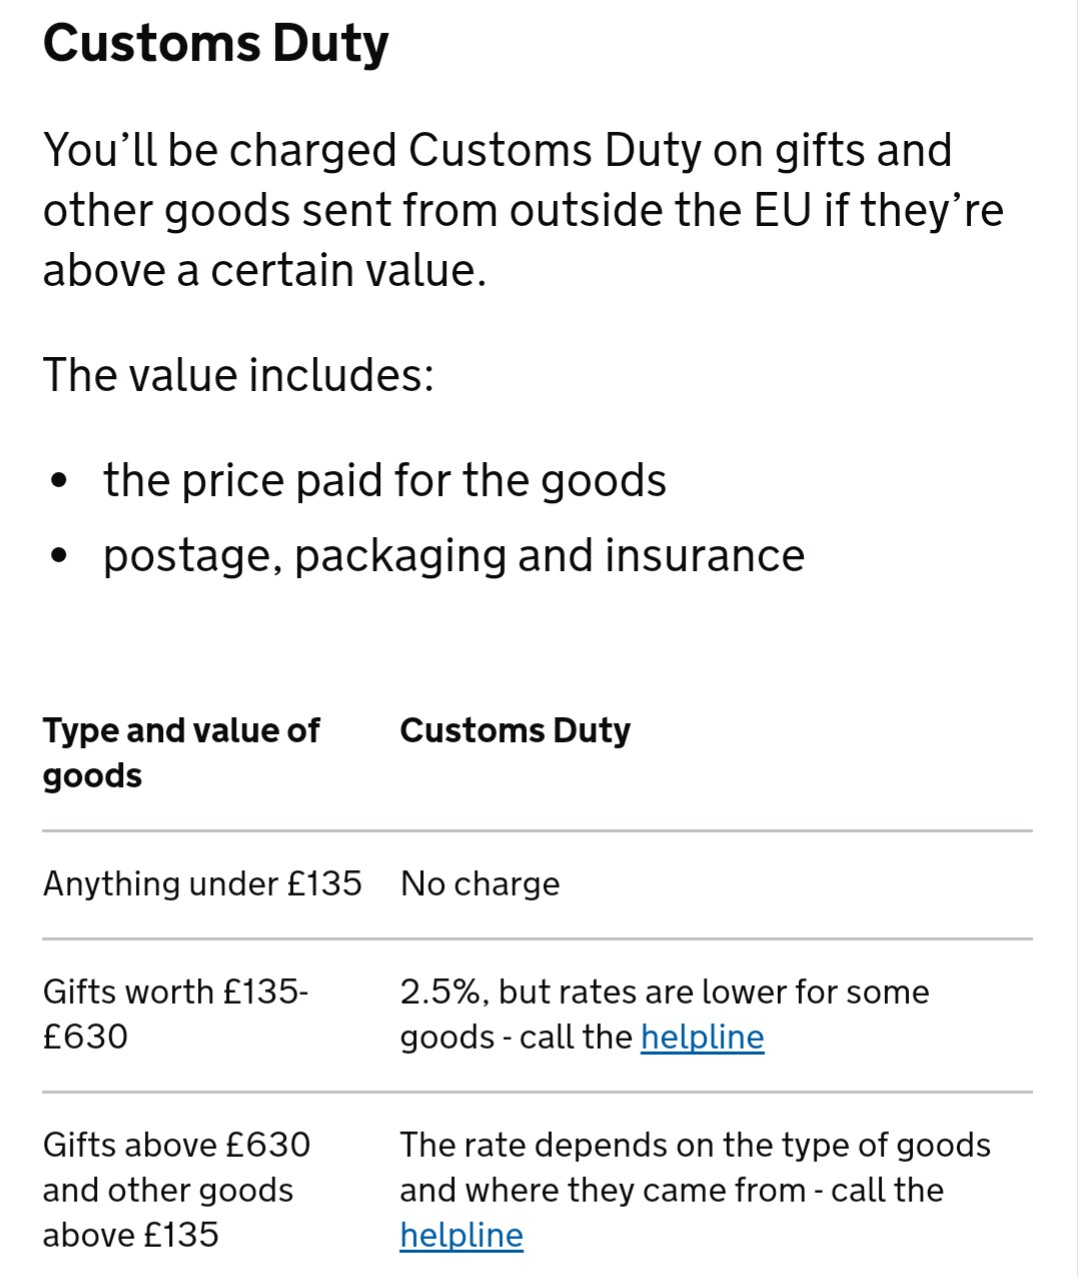This screenshot has width=1078, height=1278.
Task: Click the bullet point before 'postage, packaging'
Action: click(x=60, y=556)
